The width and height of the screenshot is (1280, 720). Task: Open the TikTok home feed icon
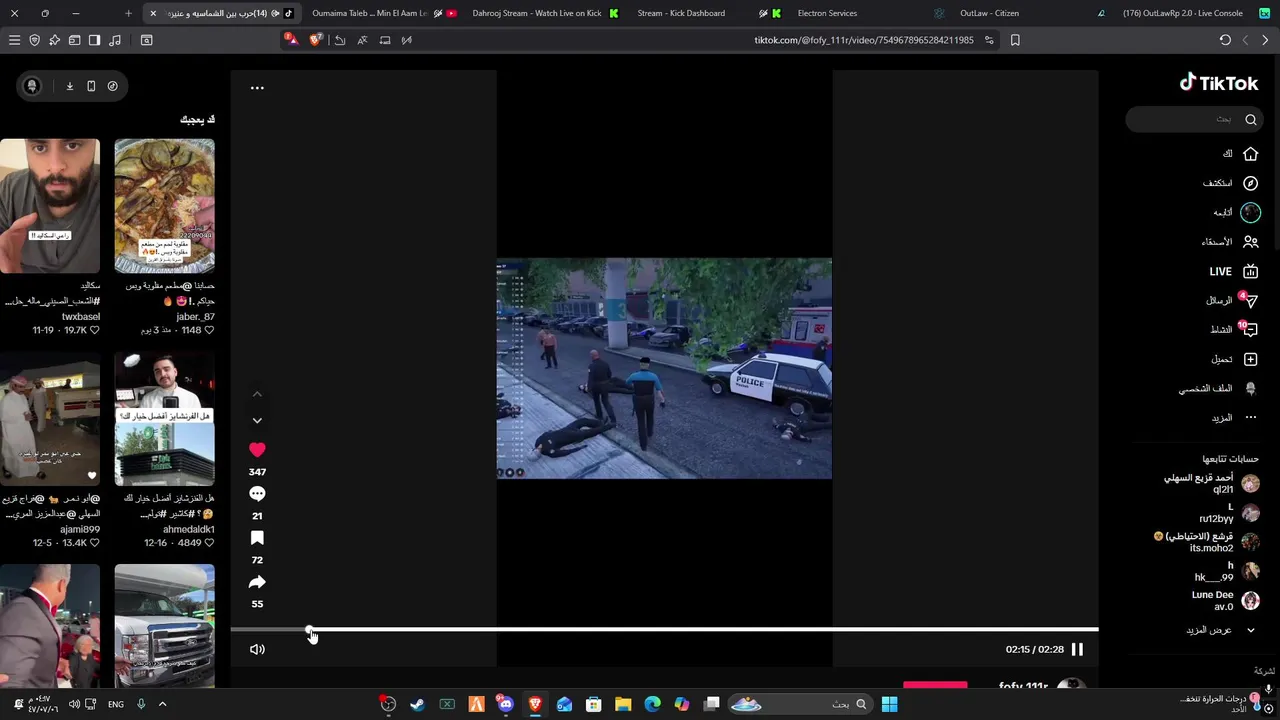pos(1250,154)
